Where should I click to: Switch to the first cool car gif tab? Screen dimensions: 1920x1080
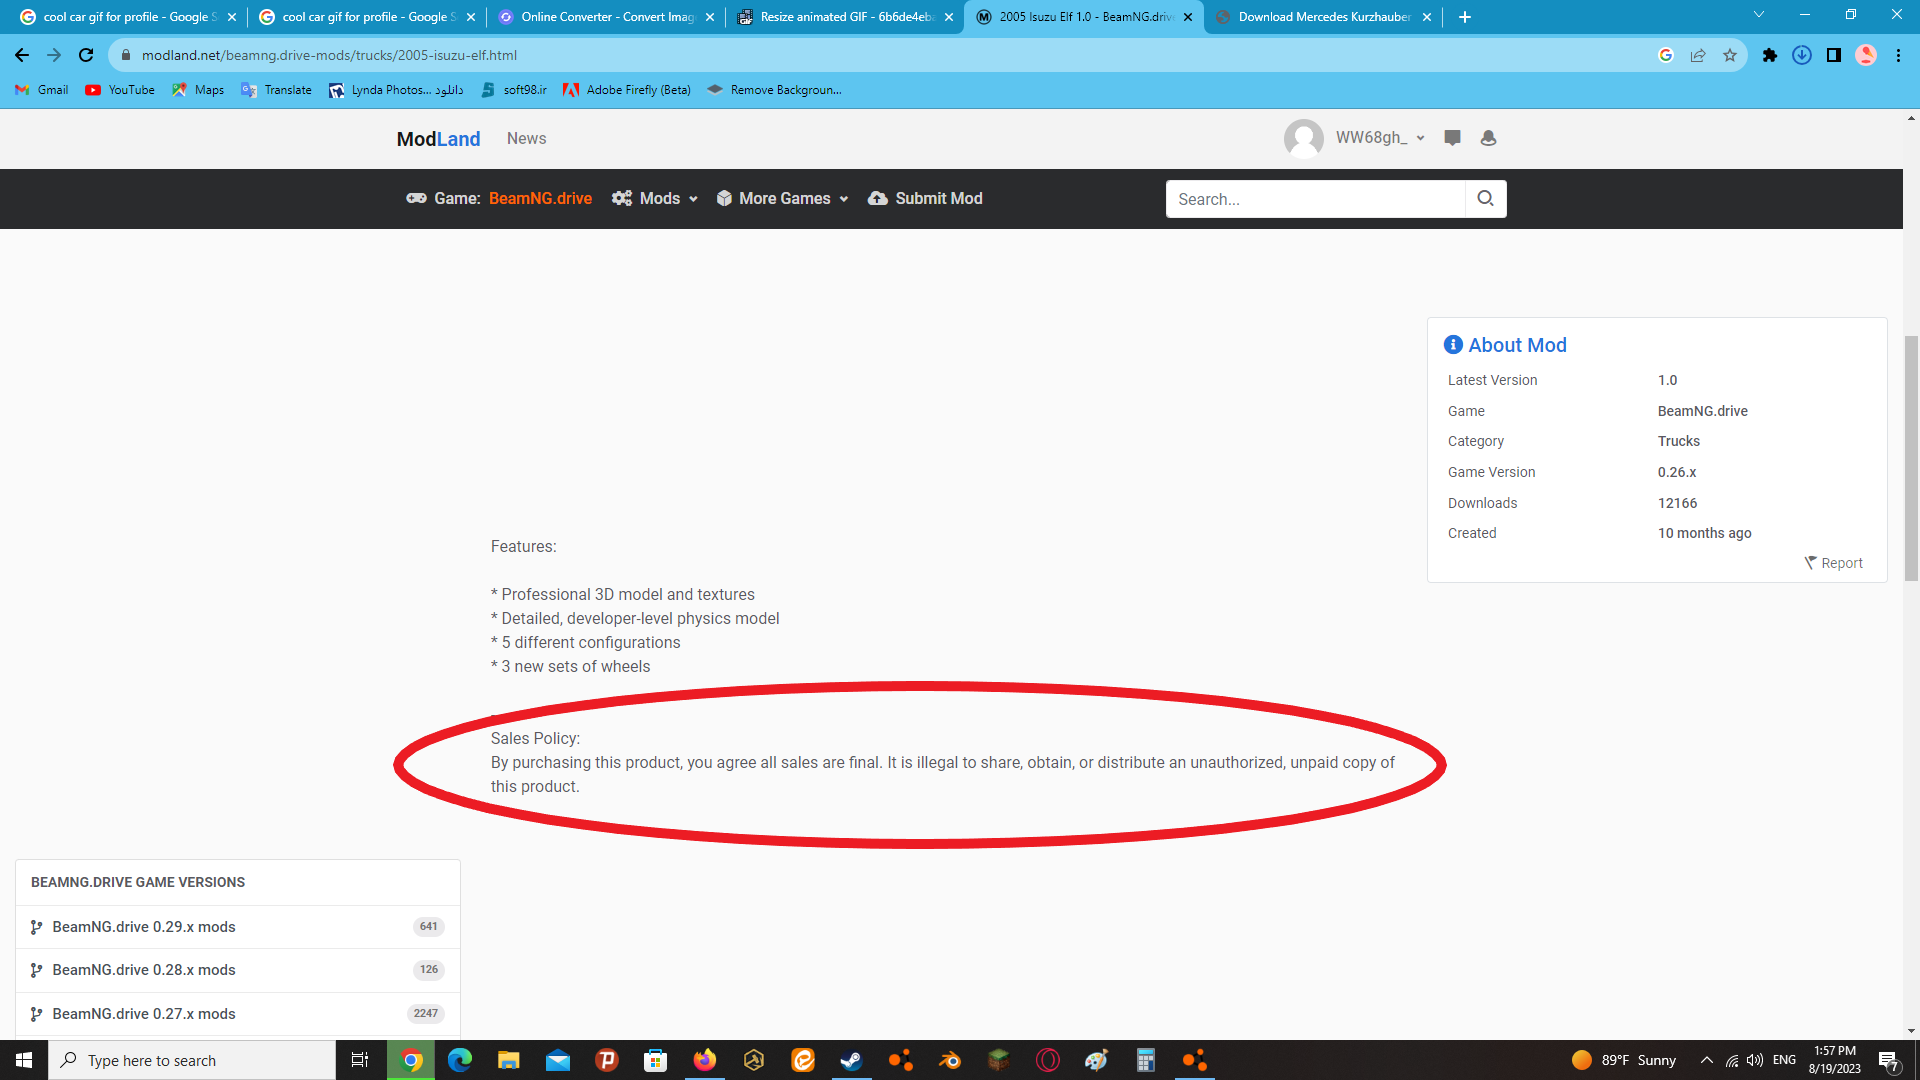(128, 17)
